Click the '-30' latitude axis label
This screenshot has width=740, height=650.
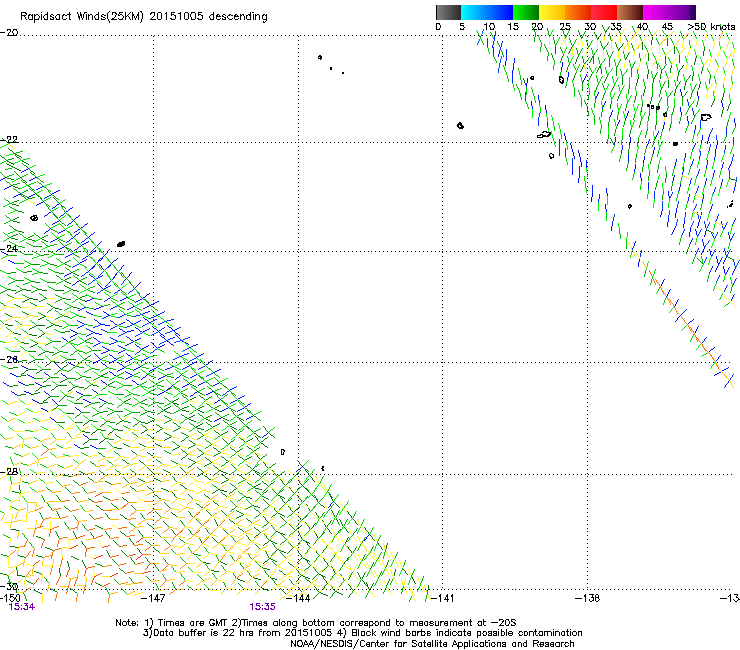coord(9,587)
